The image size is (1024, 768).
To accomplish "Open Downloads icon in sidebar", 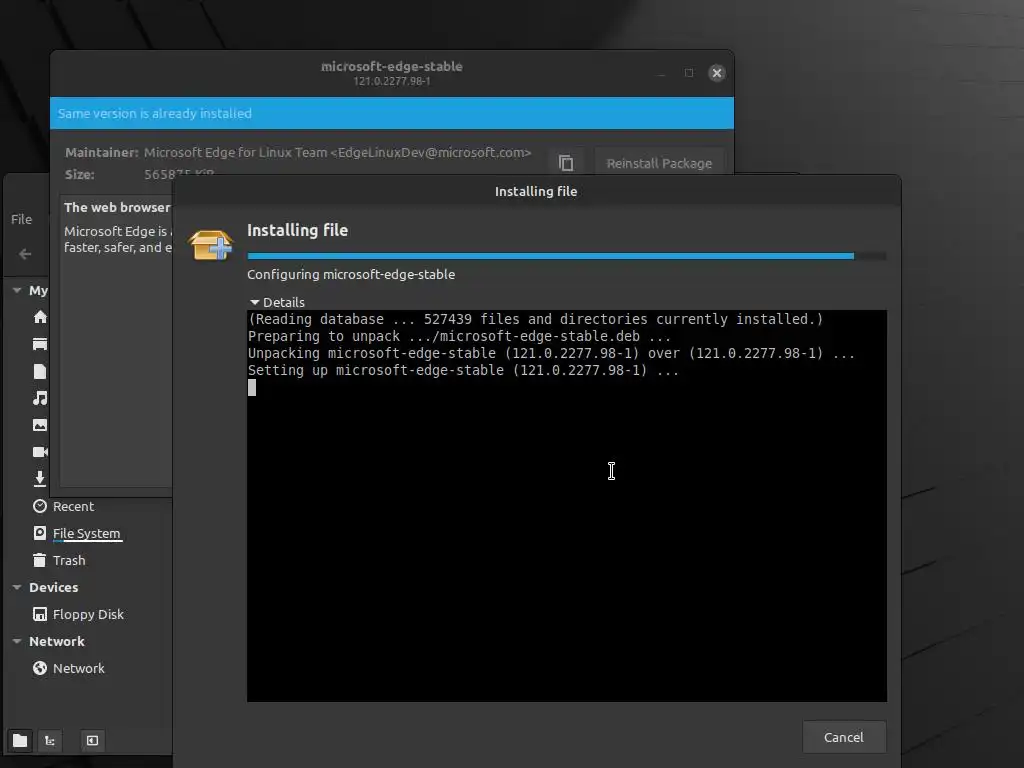I will click(x=40, y=479).
